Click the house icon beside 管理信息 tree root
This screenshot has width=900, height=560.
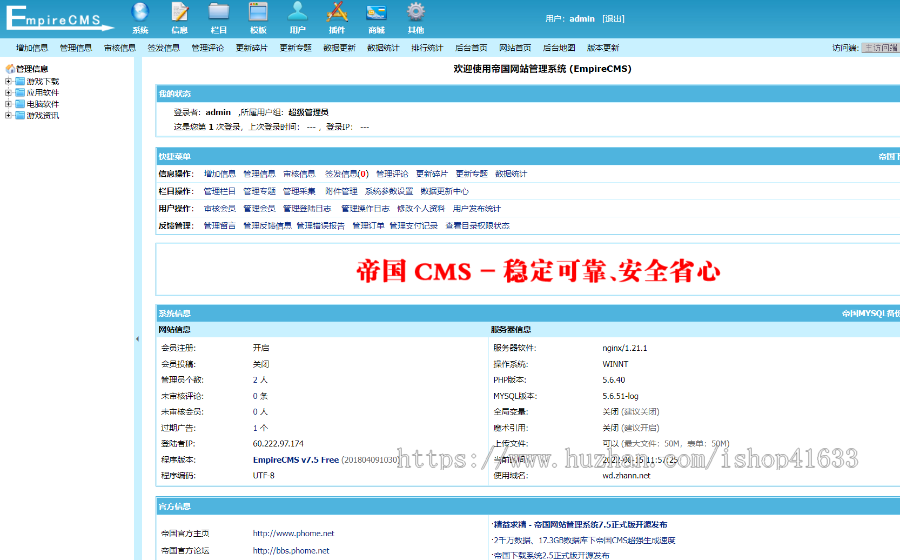point(10,69)
